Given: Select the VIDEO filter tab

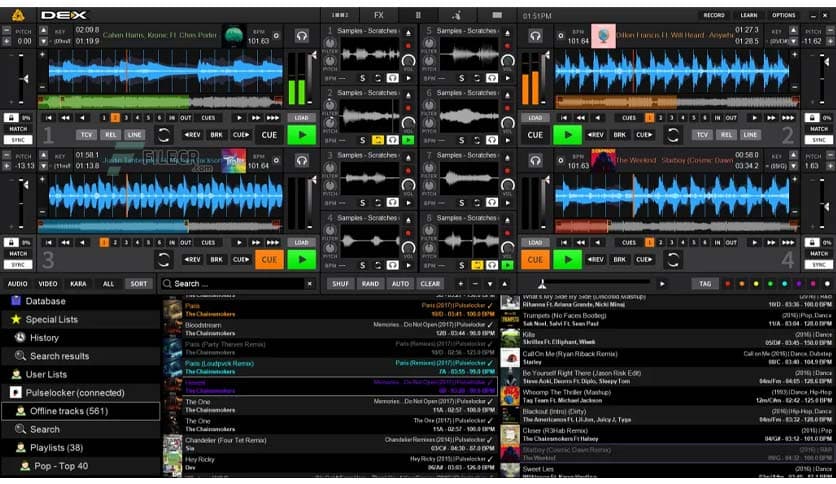Looking at the screenshot, I should [47, 284].
